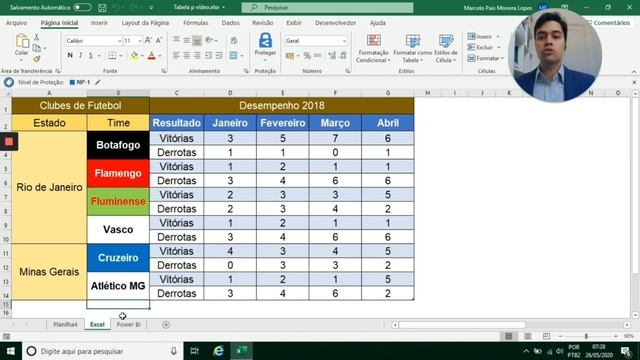Apply the thousands separator style icon
Image resolution: width=640 pixels, height=360 pixels.
coord(318,56)
